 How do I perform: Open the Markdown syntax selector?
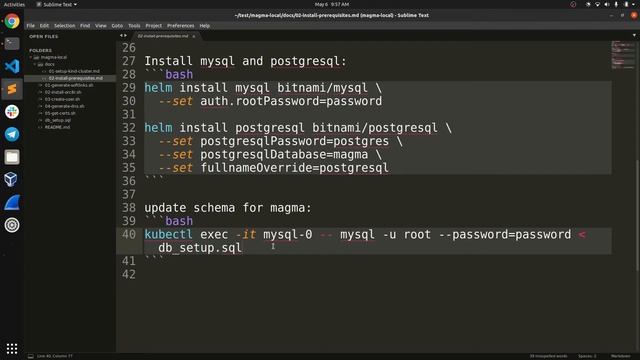620,356
